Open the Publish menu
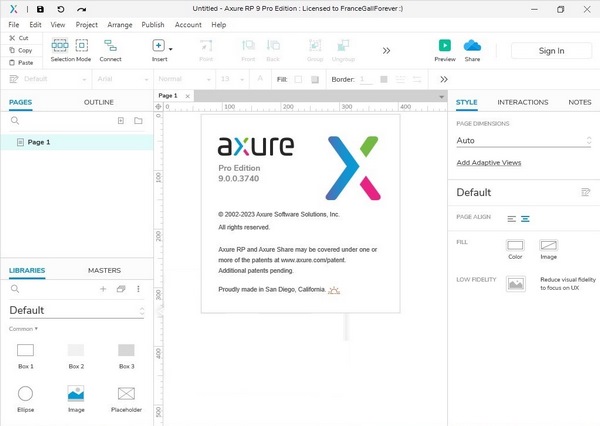This screenshot has height=426, width=600. pyautogui.click(x=153, y=25)
